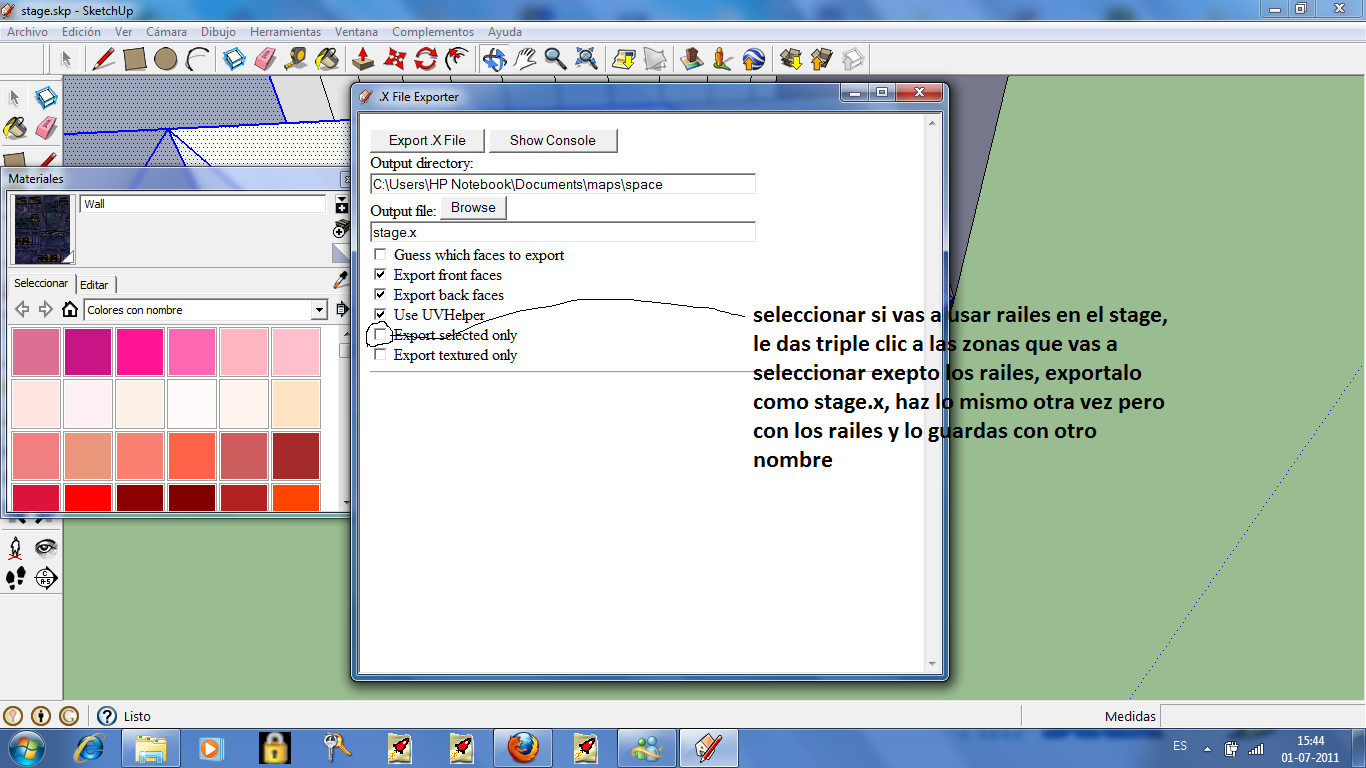1366x768 pixels.
Task: Disable Export back faces
Action: pyautogui.click(x=380, y=295)
